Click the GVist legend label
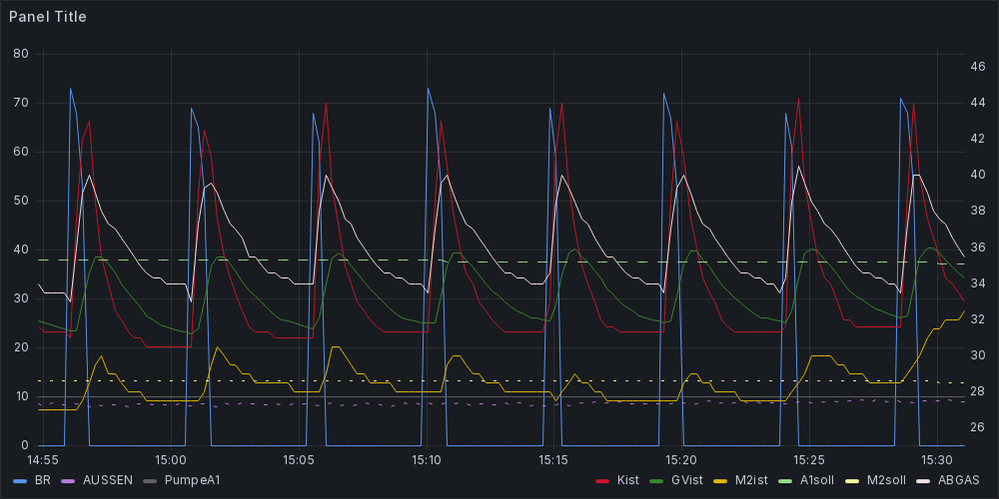This screenshot has width=999, height=499. 686,480
